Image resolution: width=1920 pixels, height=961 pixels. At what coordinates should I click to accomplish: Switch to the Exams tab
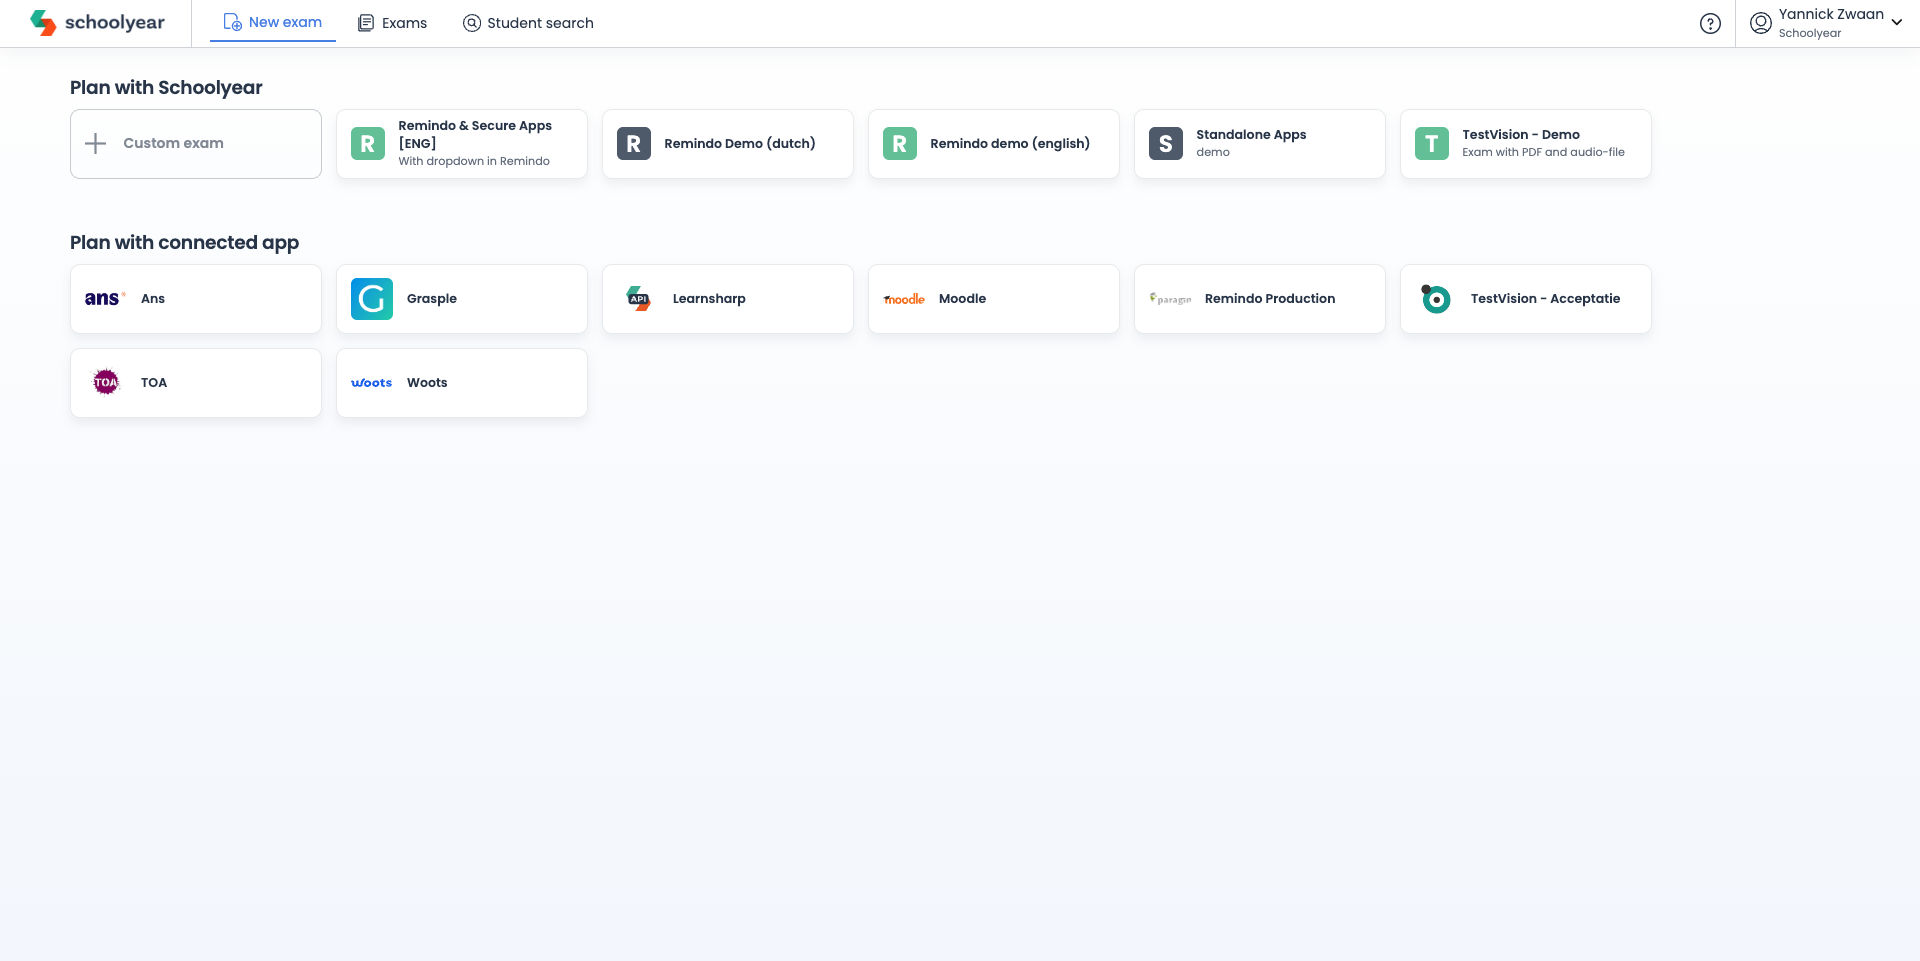392,23
